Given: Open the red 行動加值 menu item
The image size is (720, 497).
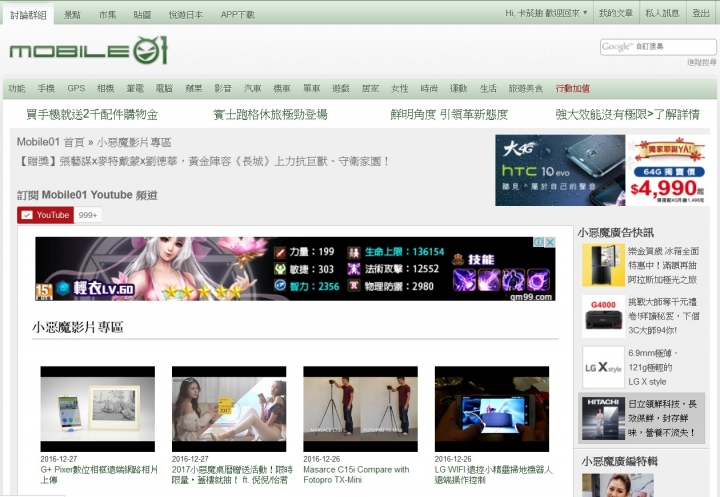Looking at the screenshot, I should coord(573,88).
